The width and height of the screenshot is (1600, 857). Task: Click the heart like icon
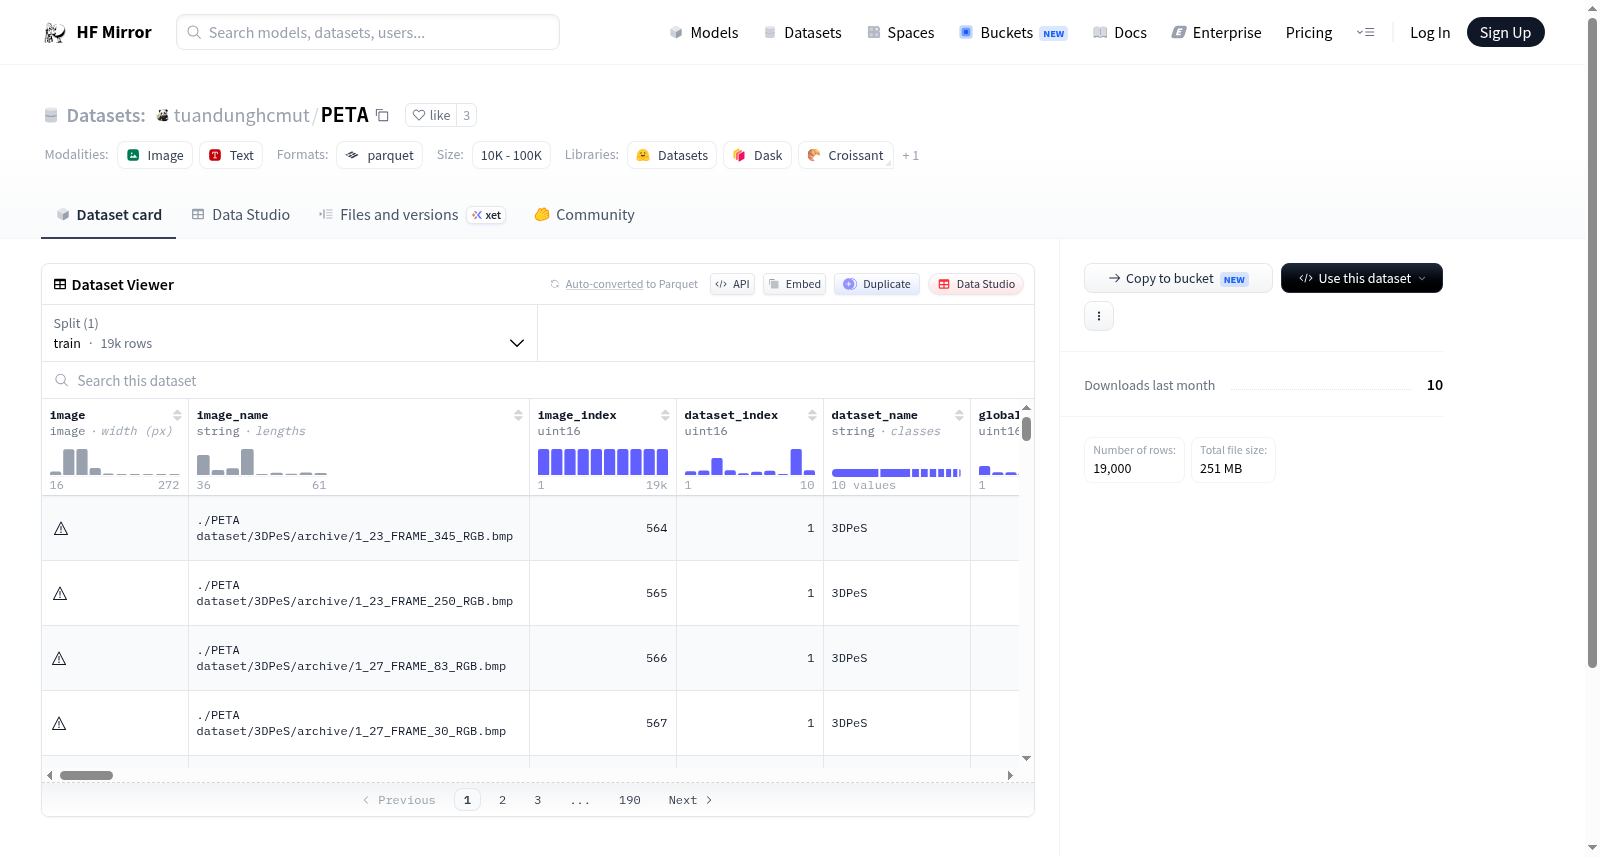pyautogui.click(x=419, y=115)
